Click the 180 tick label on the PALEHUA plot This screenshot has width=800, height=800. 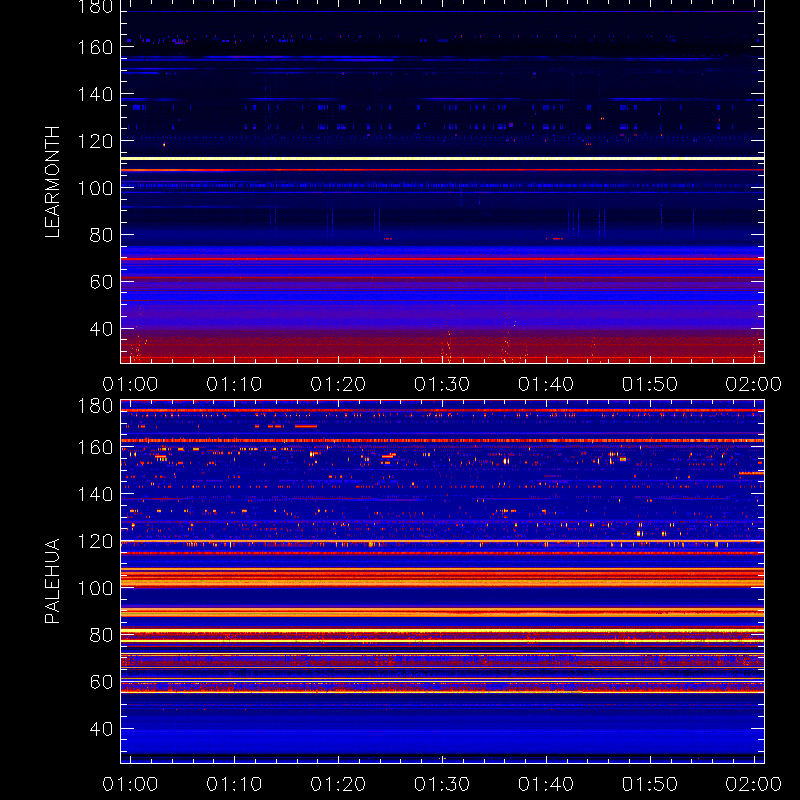(95, 406)
